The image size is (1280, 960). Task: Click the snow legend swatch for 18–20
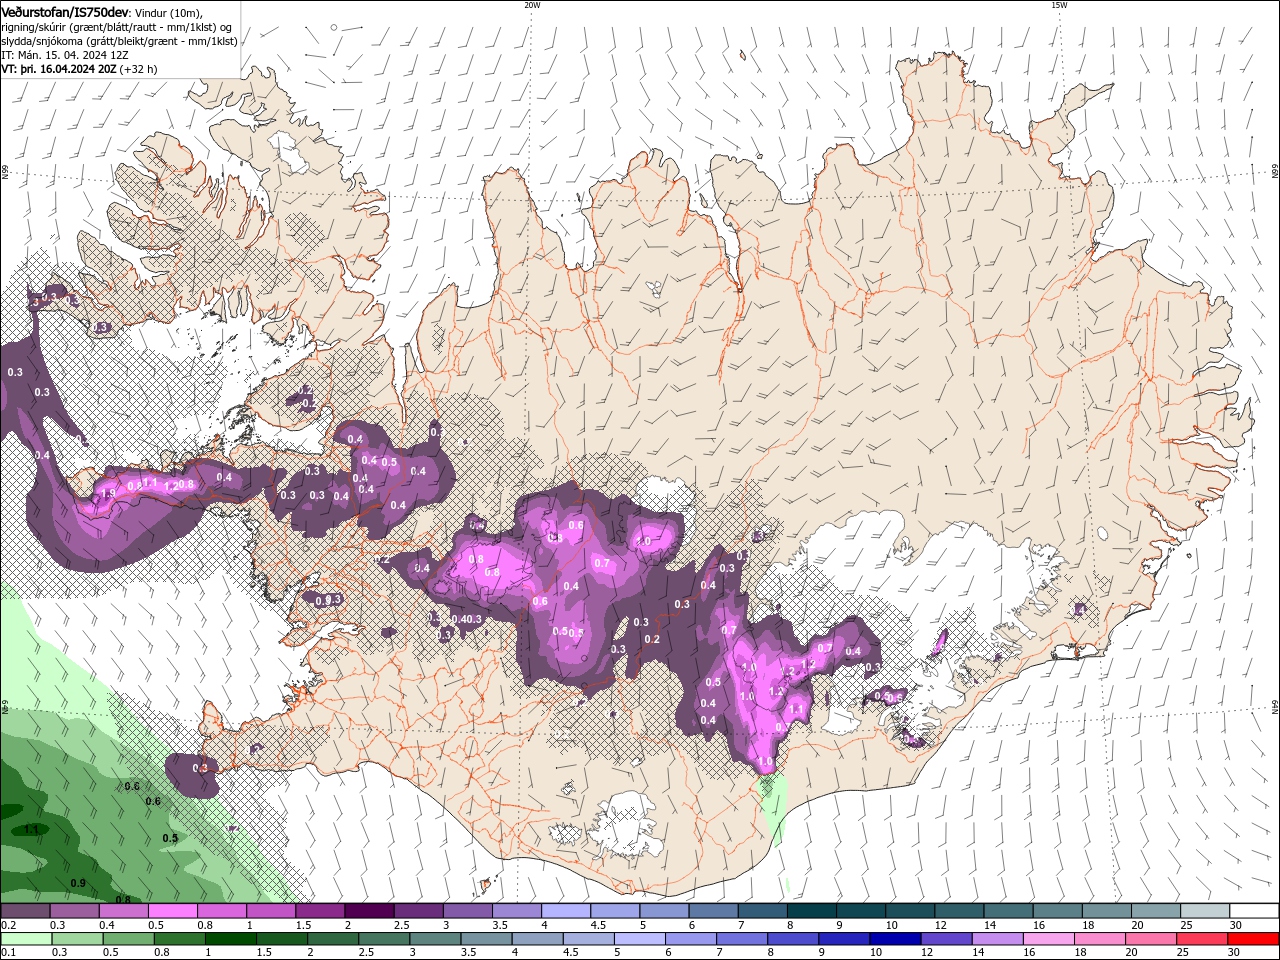[x=1105, y=911]
